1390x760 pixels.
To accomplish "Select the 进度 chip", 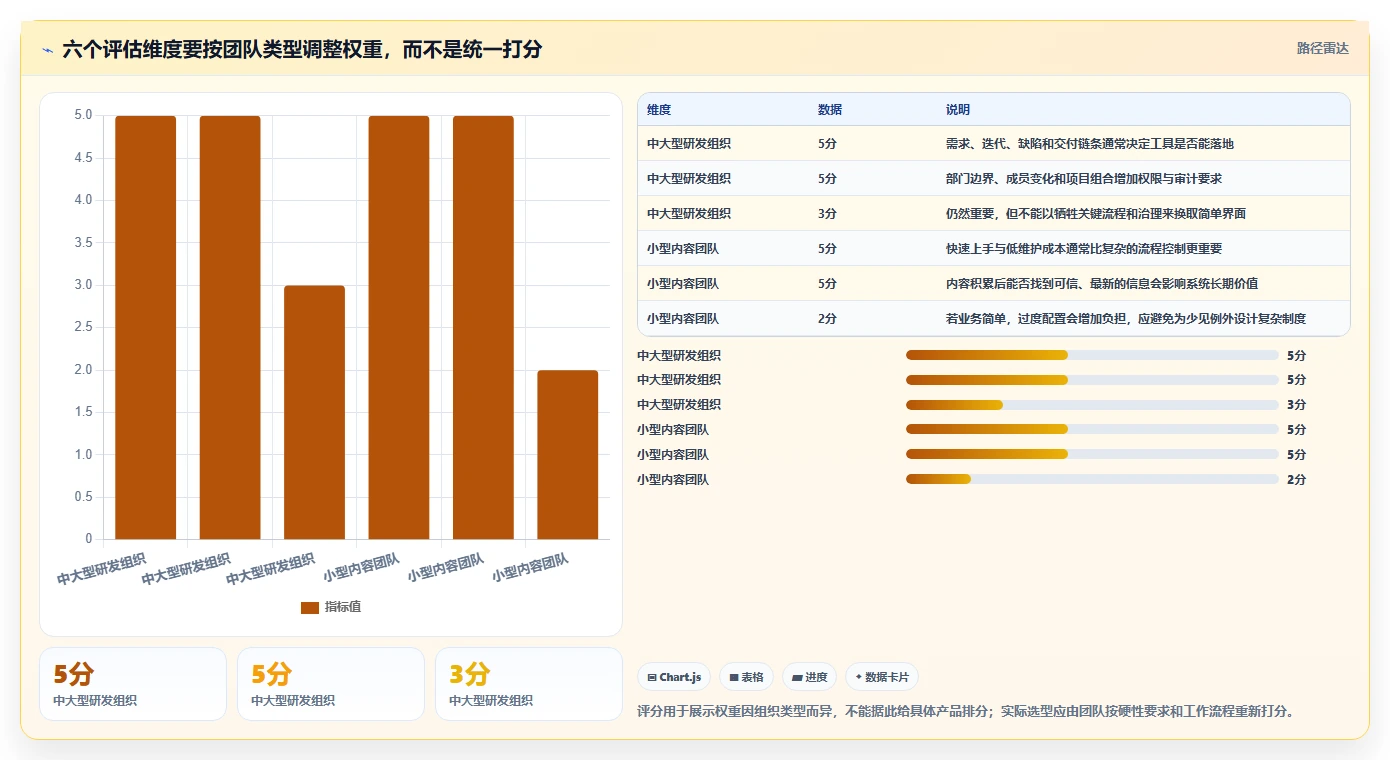I will click(x=809, y=677).
